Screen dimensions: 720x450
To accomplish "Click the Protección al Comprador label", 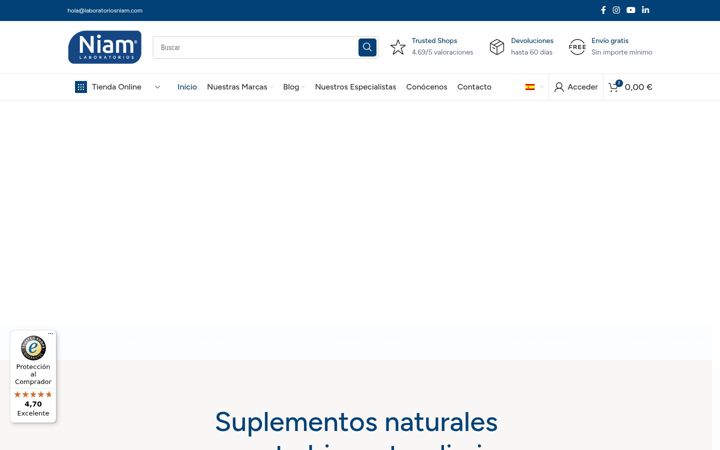I will click(x=33, y=374).
